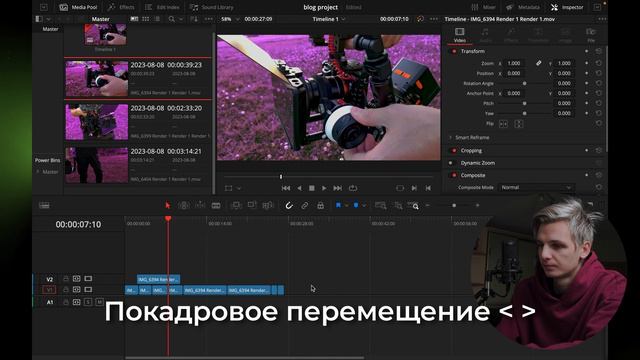Viewport: 640px width, 360px height.
Task: Switch Inspector to Video tab
Action: tap(460, 35)
